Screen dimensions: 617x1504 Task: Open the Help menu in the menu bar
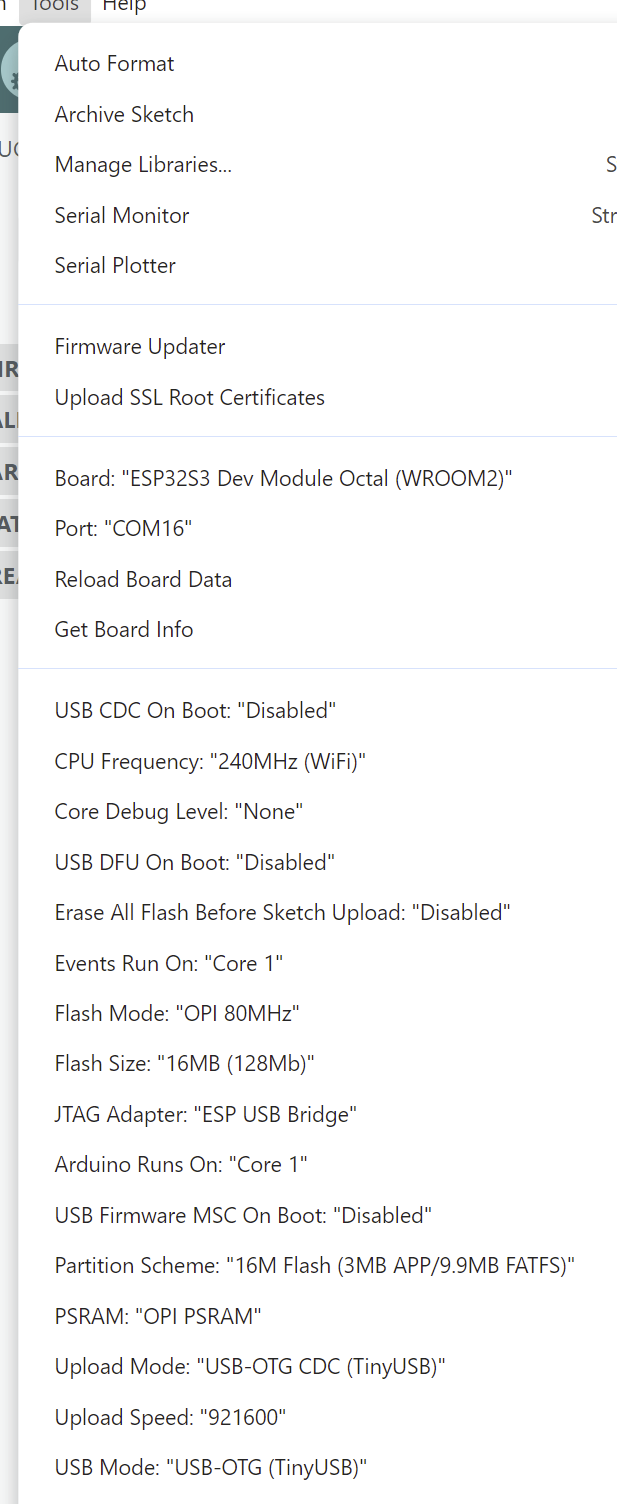click(124, 6)
